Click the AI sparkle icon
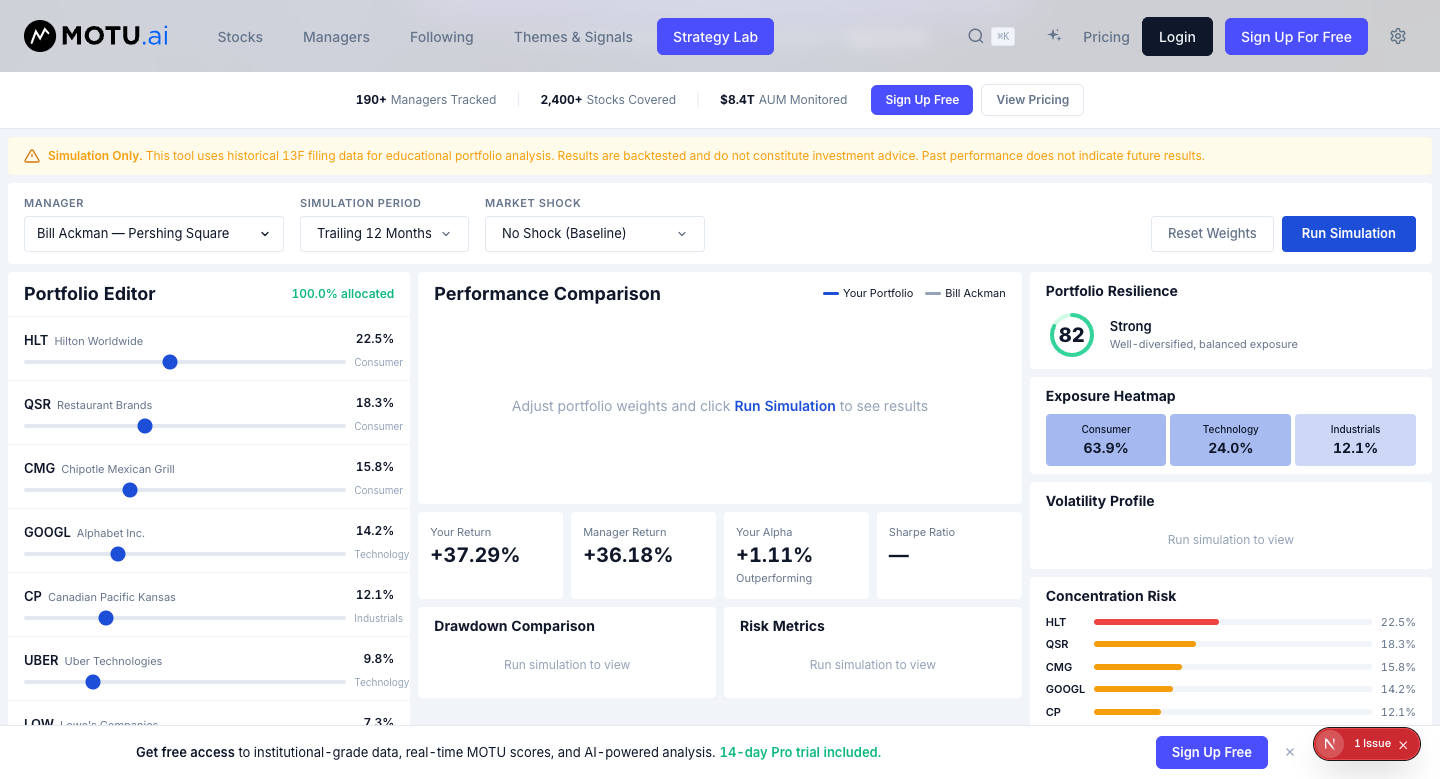 click(1054, 36)
